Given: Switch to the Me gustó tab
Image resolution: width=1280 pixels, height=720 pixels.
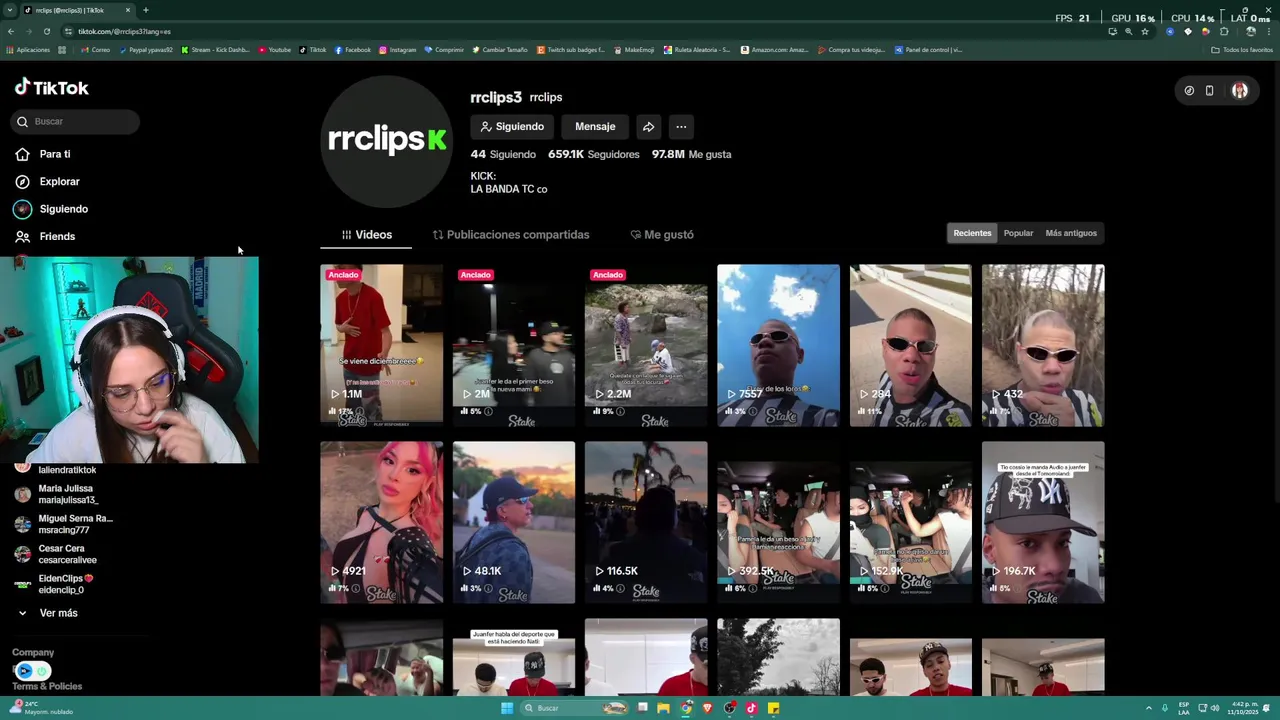Looking at the screenshot, I should pyautogui.click(x=662, y=235).
